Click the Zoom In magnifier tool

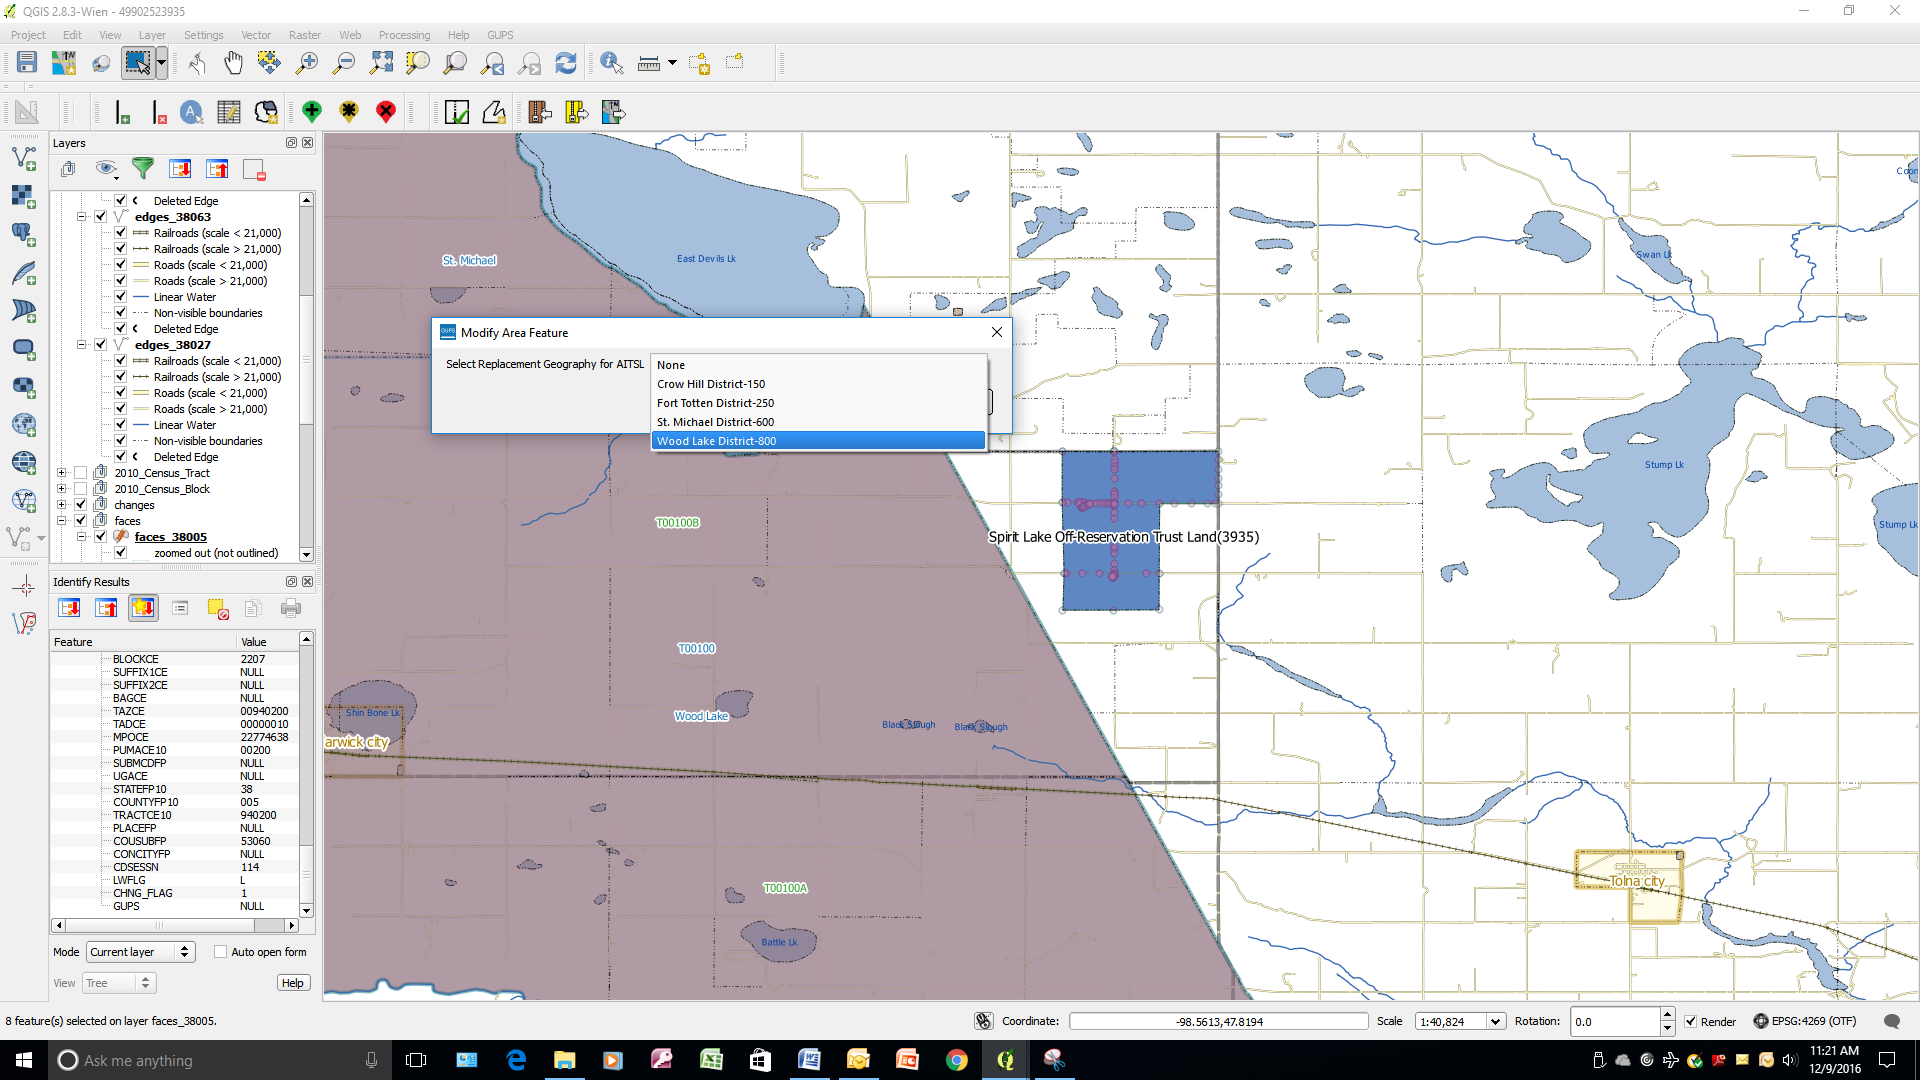coord(307,63)
